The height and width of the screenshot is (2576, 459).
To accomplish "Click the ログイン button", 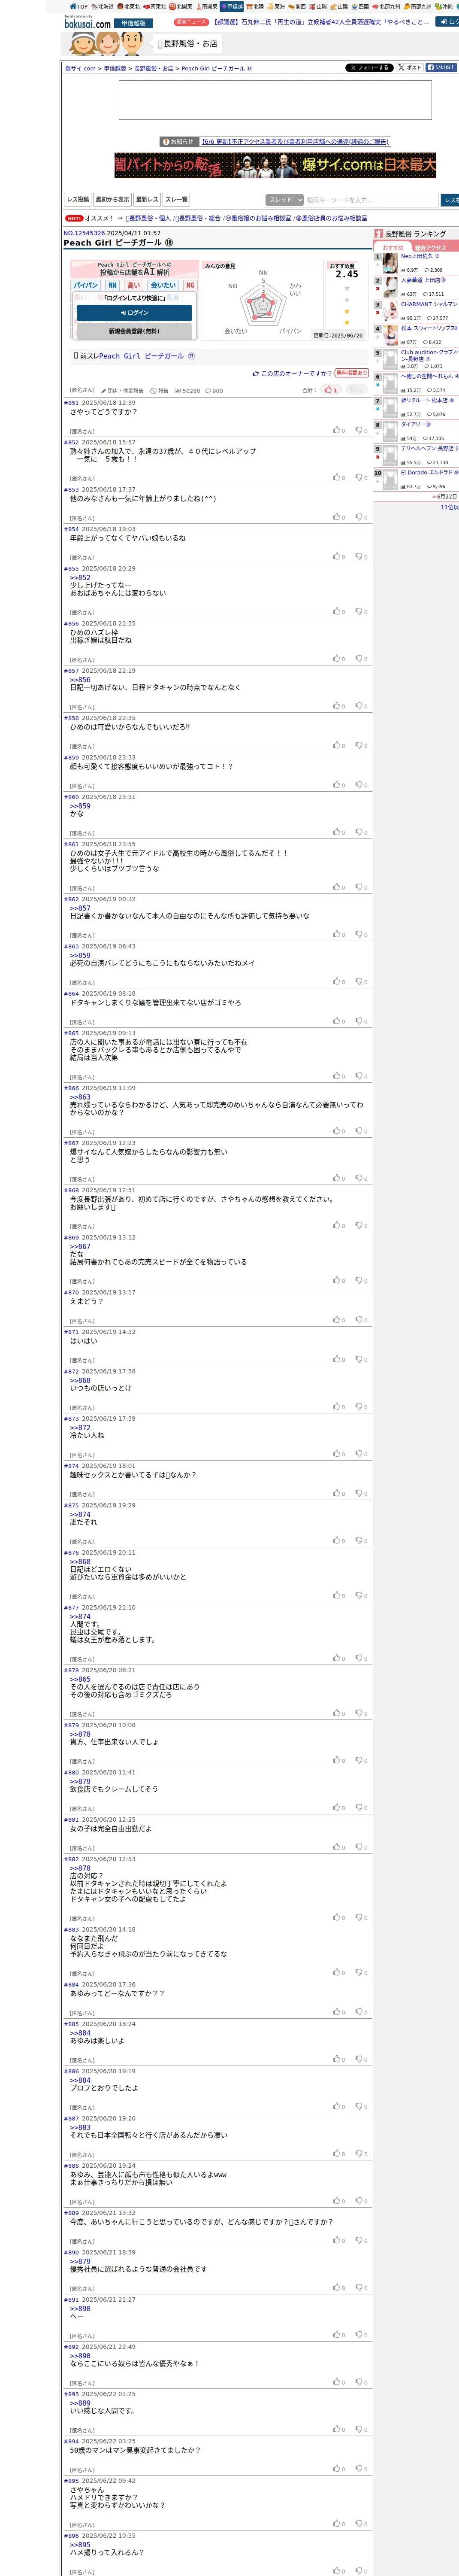I will point(134,313).
